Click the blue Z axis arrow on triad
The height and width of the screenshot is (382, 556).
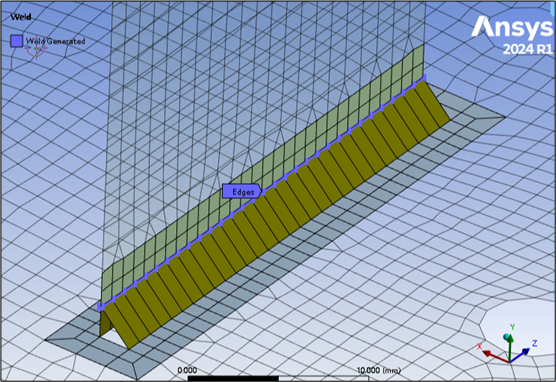[x=523, y=353]
